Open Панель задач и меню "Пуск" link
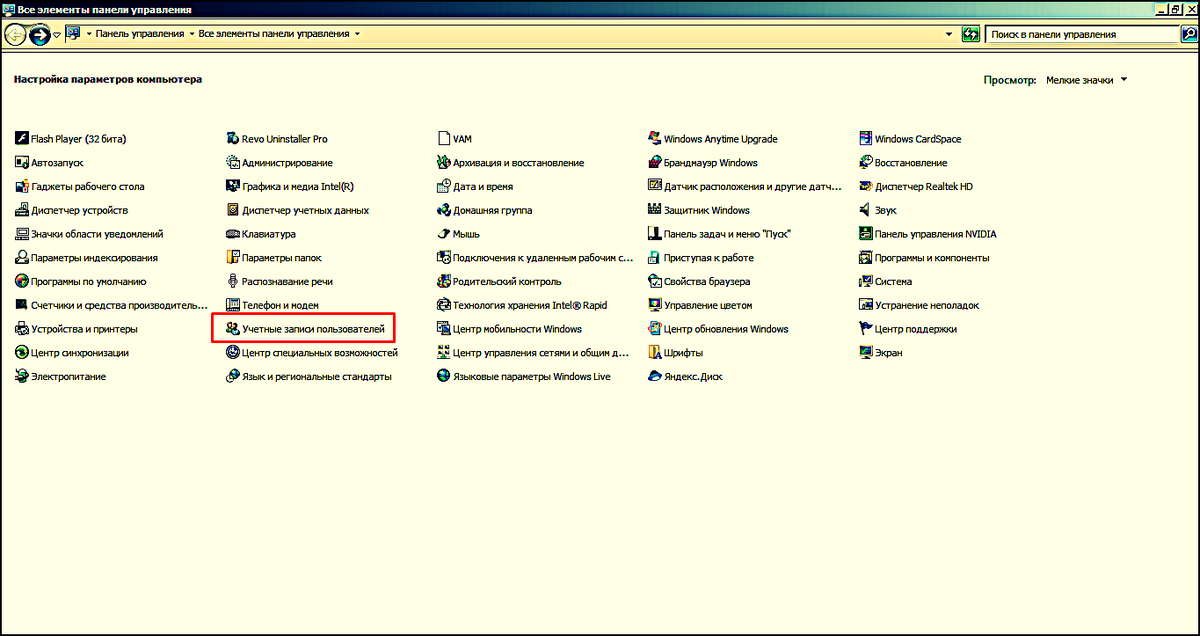 point(729,234)
